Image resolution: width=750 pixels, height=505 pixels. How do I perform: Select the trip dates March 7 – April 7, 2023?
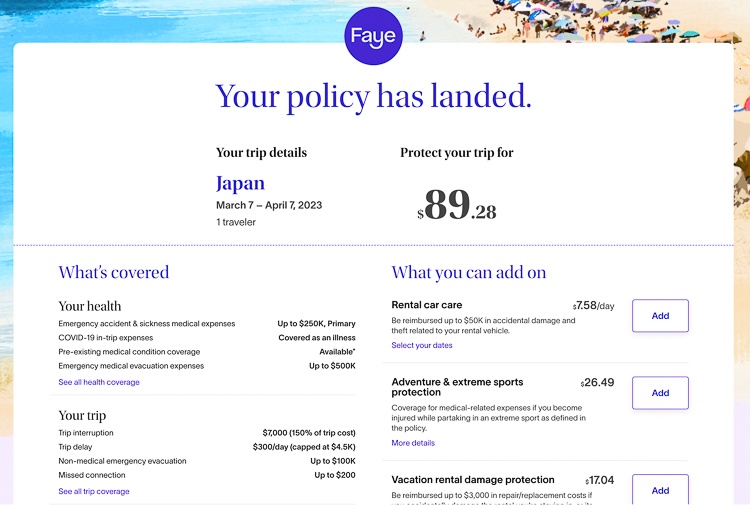[x=269, y=205]
